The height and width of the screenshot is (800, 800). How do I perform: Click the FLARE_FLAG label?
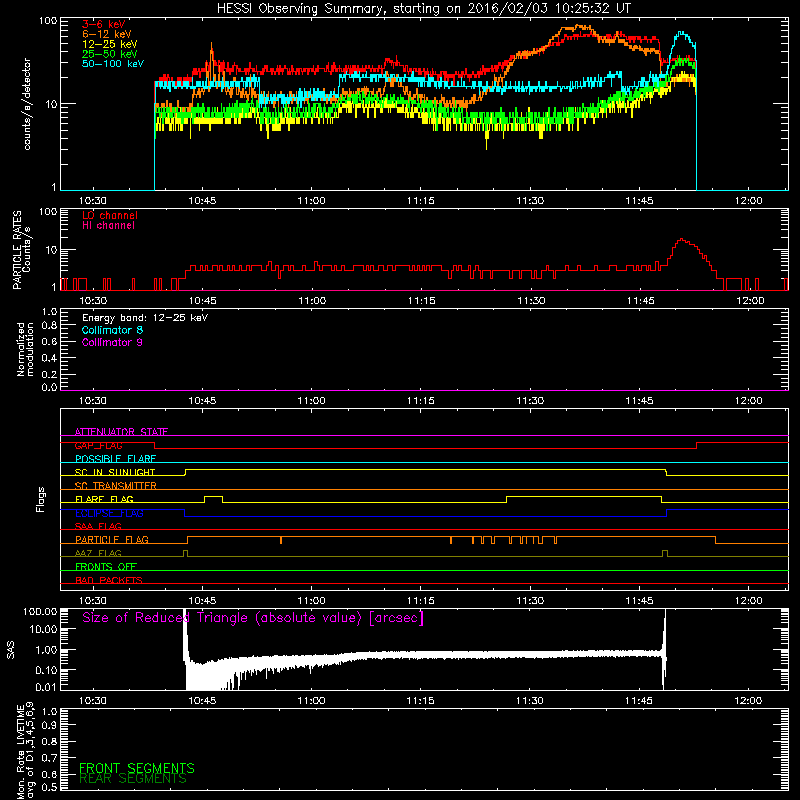[x=104, y=499]
